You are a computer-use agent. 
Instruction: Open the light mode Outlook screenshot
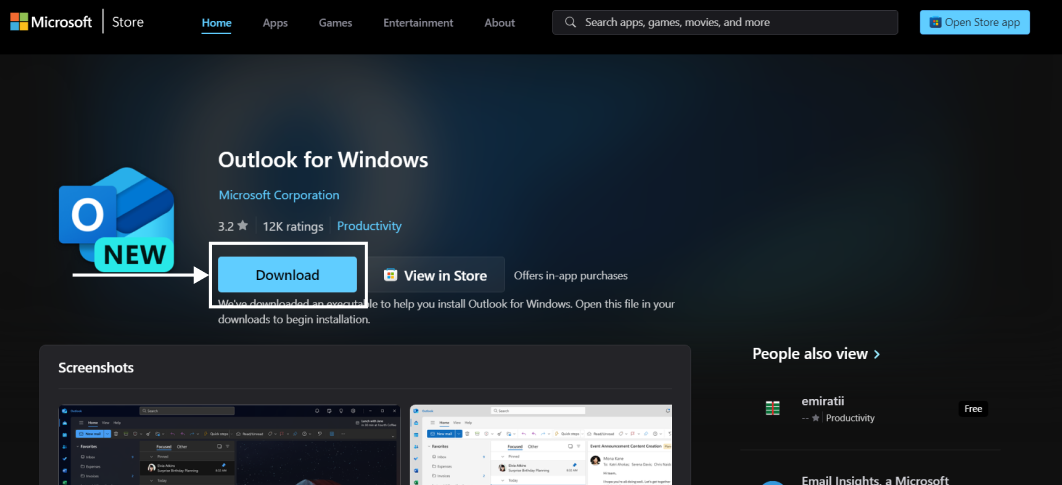coord(541,444)
